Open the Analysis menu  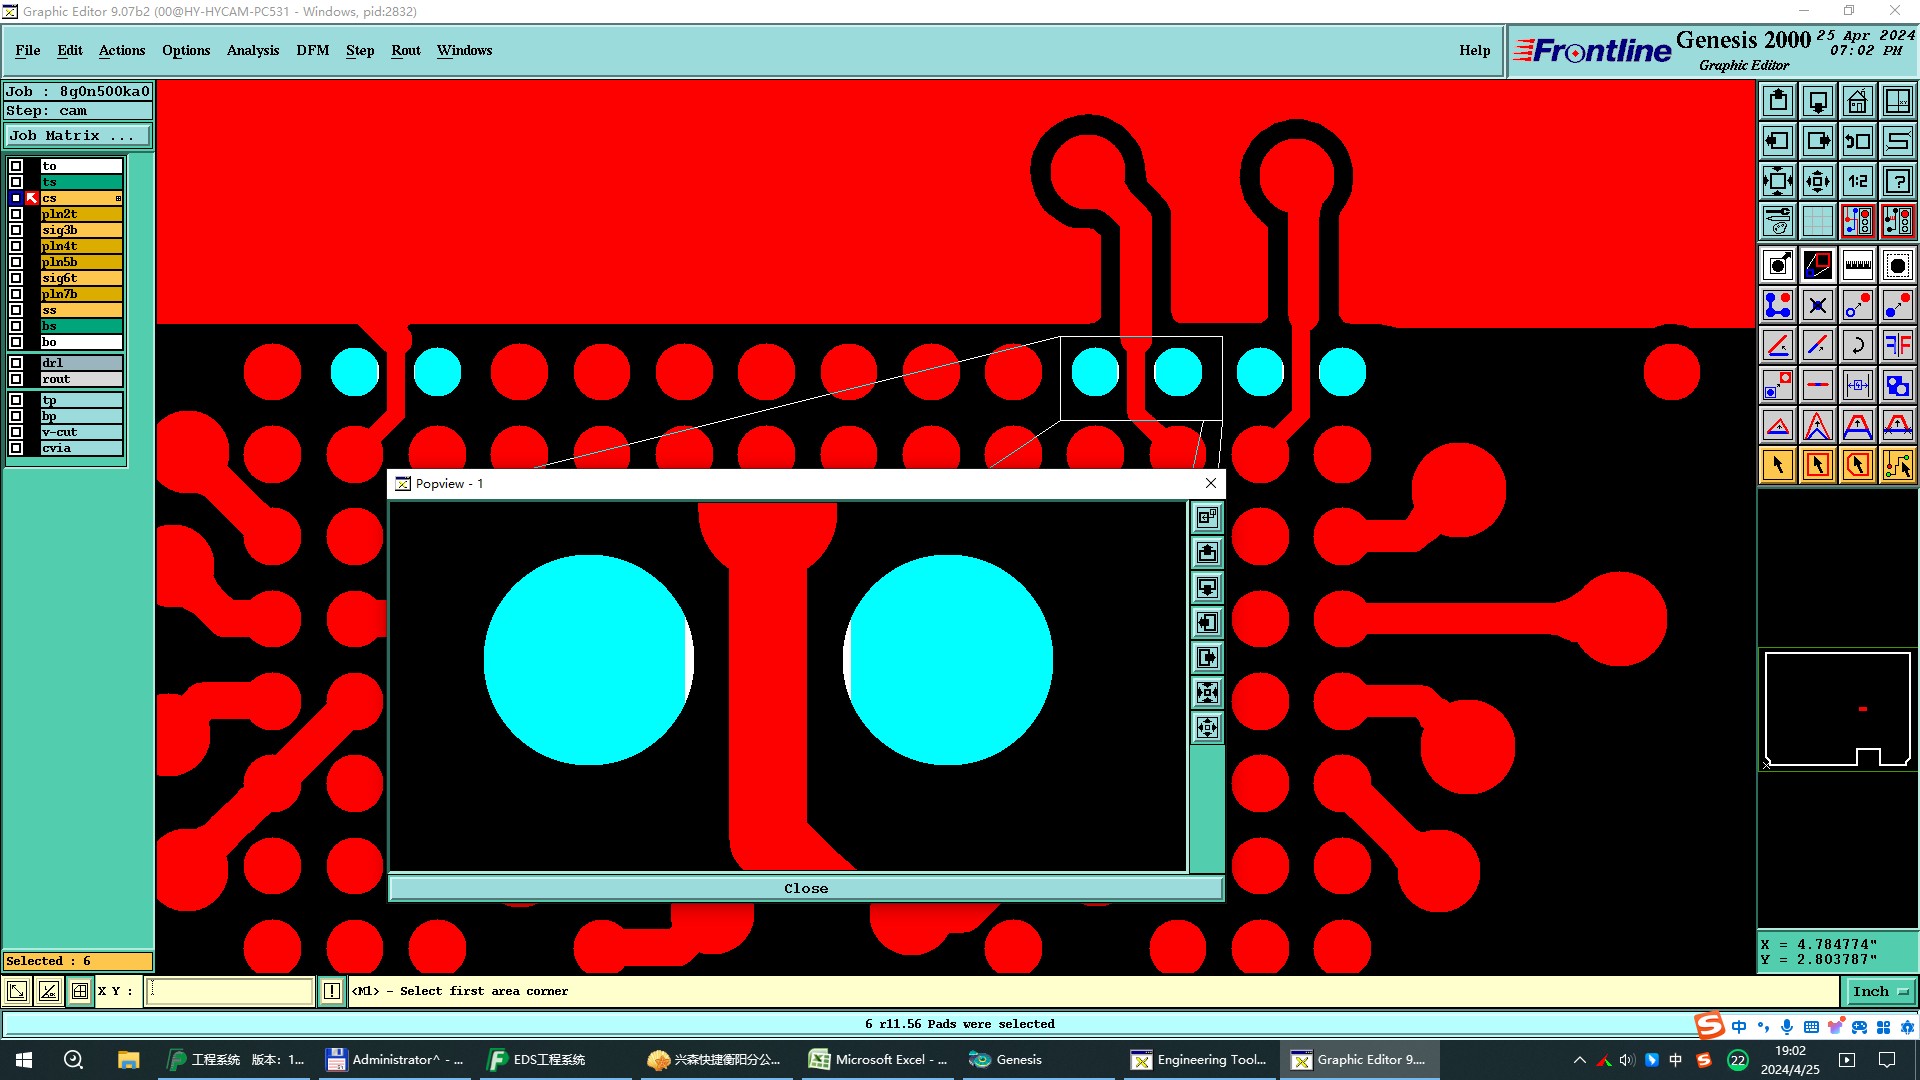pyautogui.click(x=252, y=50)
